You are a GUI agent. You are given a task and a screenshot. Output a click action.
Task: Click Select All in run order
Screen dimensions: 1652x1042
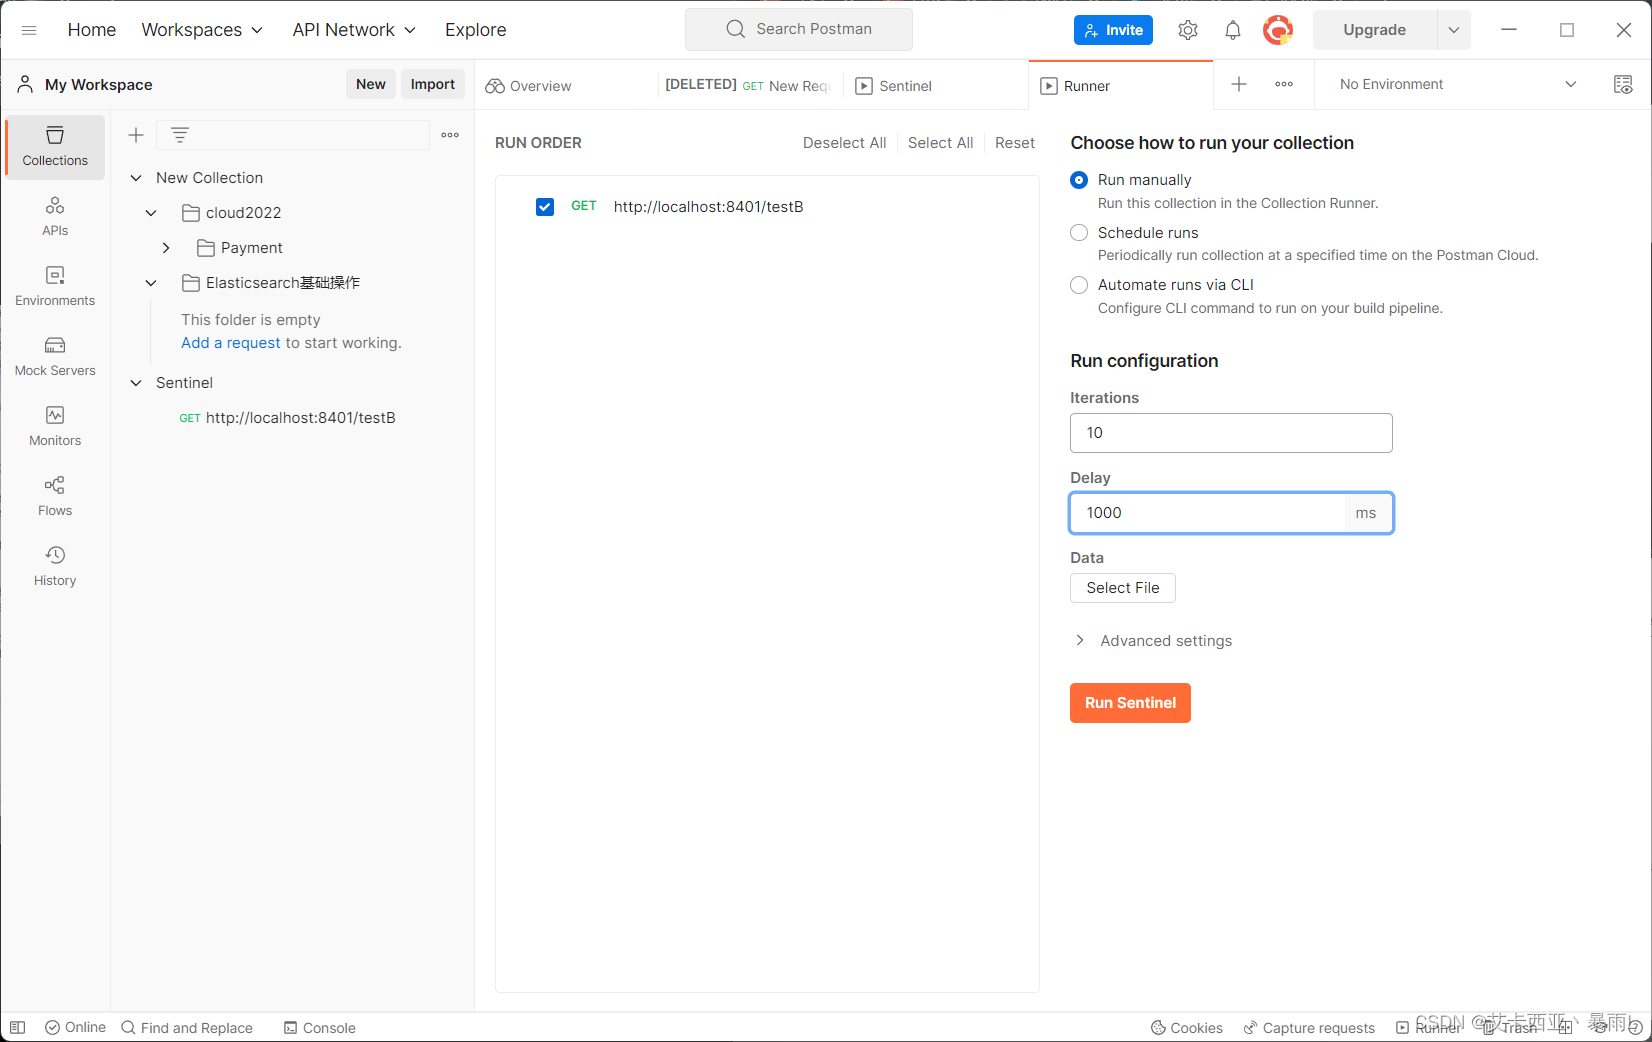click(x=940, y=143)
